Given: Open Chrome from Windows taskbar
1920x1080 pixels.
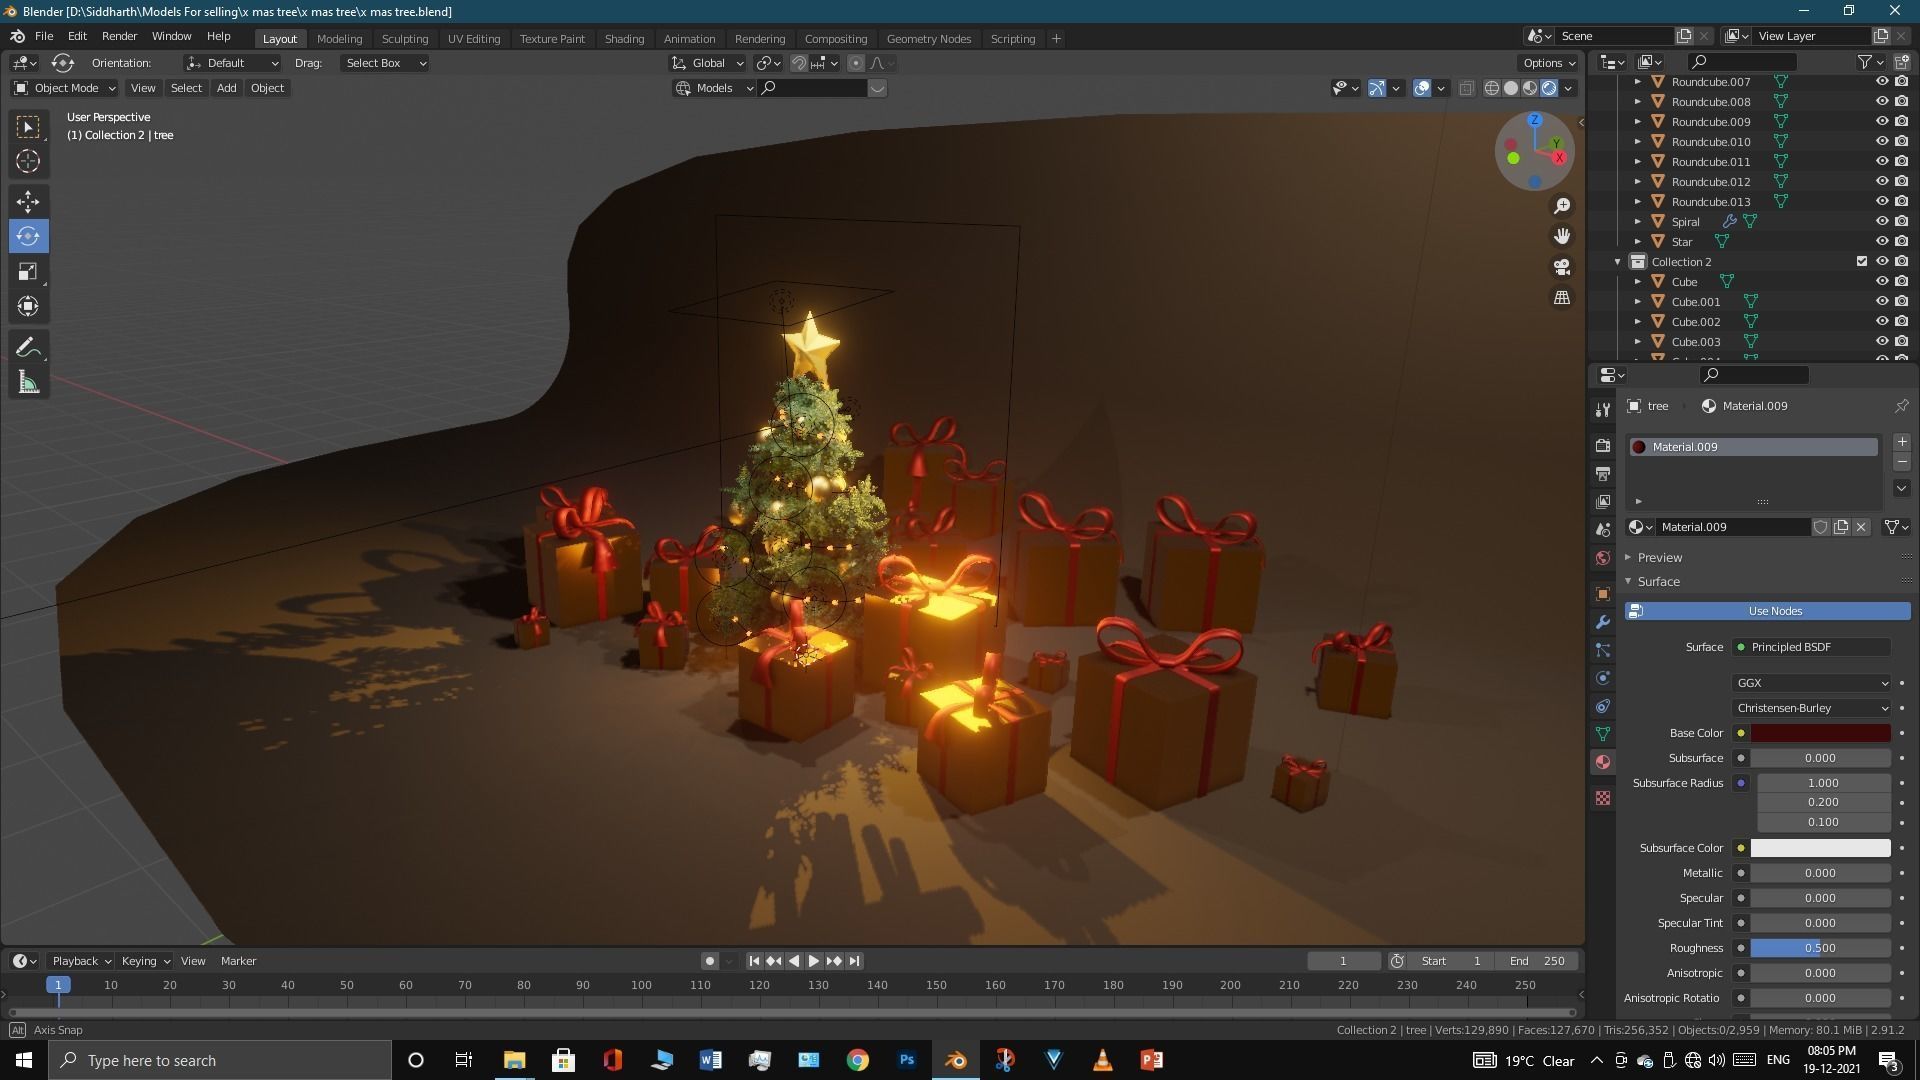Looking at the screenshot, I should (x=857, y=1060).
